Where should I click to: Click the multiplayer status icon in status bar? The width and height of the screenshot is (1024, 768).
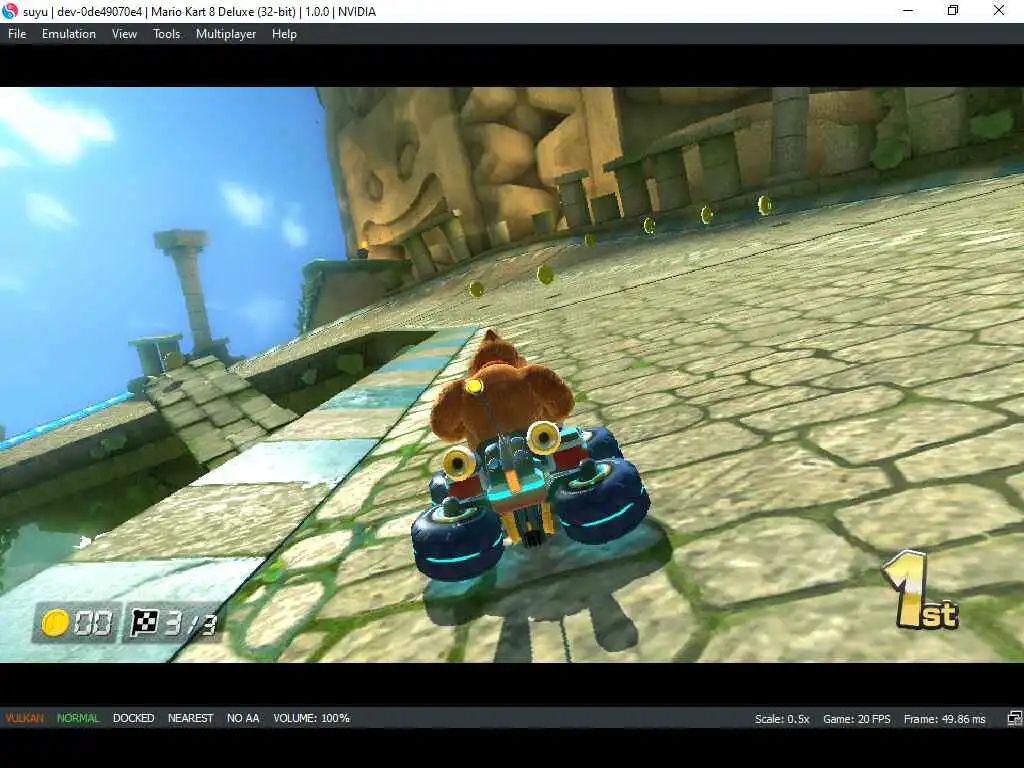coord(1014,718)
